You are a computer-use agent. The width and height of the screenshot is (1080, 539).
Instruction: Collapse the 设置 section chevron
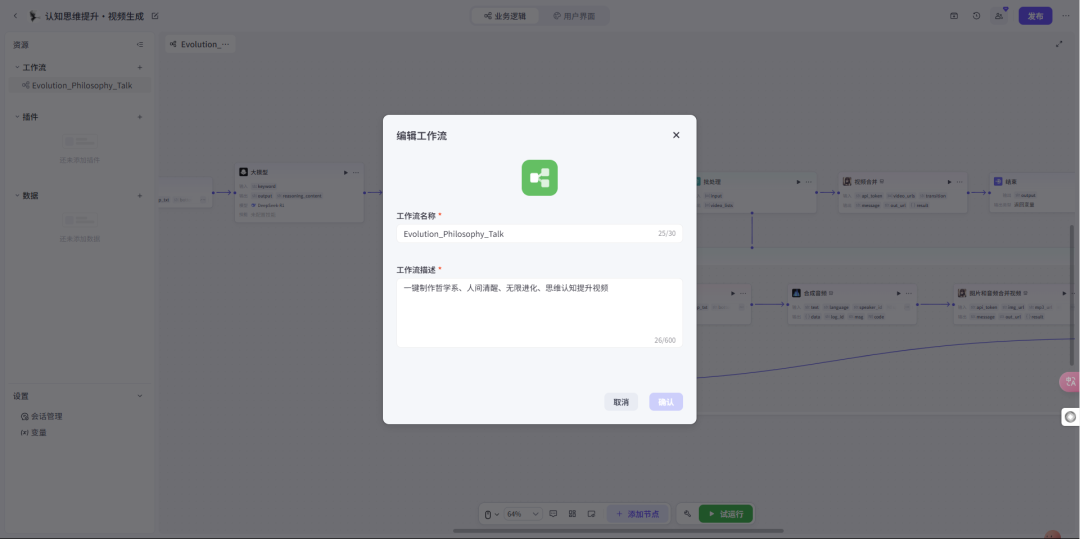[140, 396]
